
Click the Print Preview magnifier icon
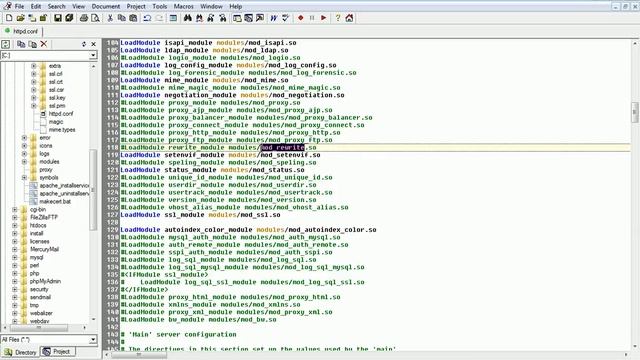[95, 18]
